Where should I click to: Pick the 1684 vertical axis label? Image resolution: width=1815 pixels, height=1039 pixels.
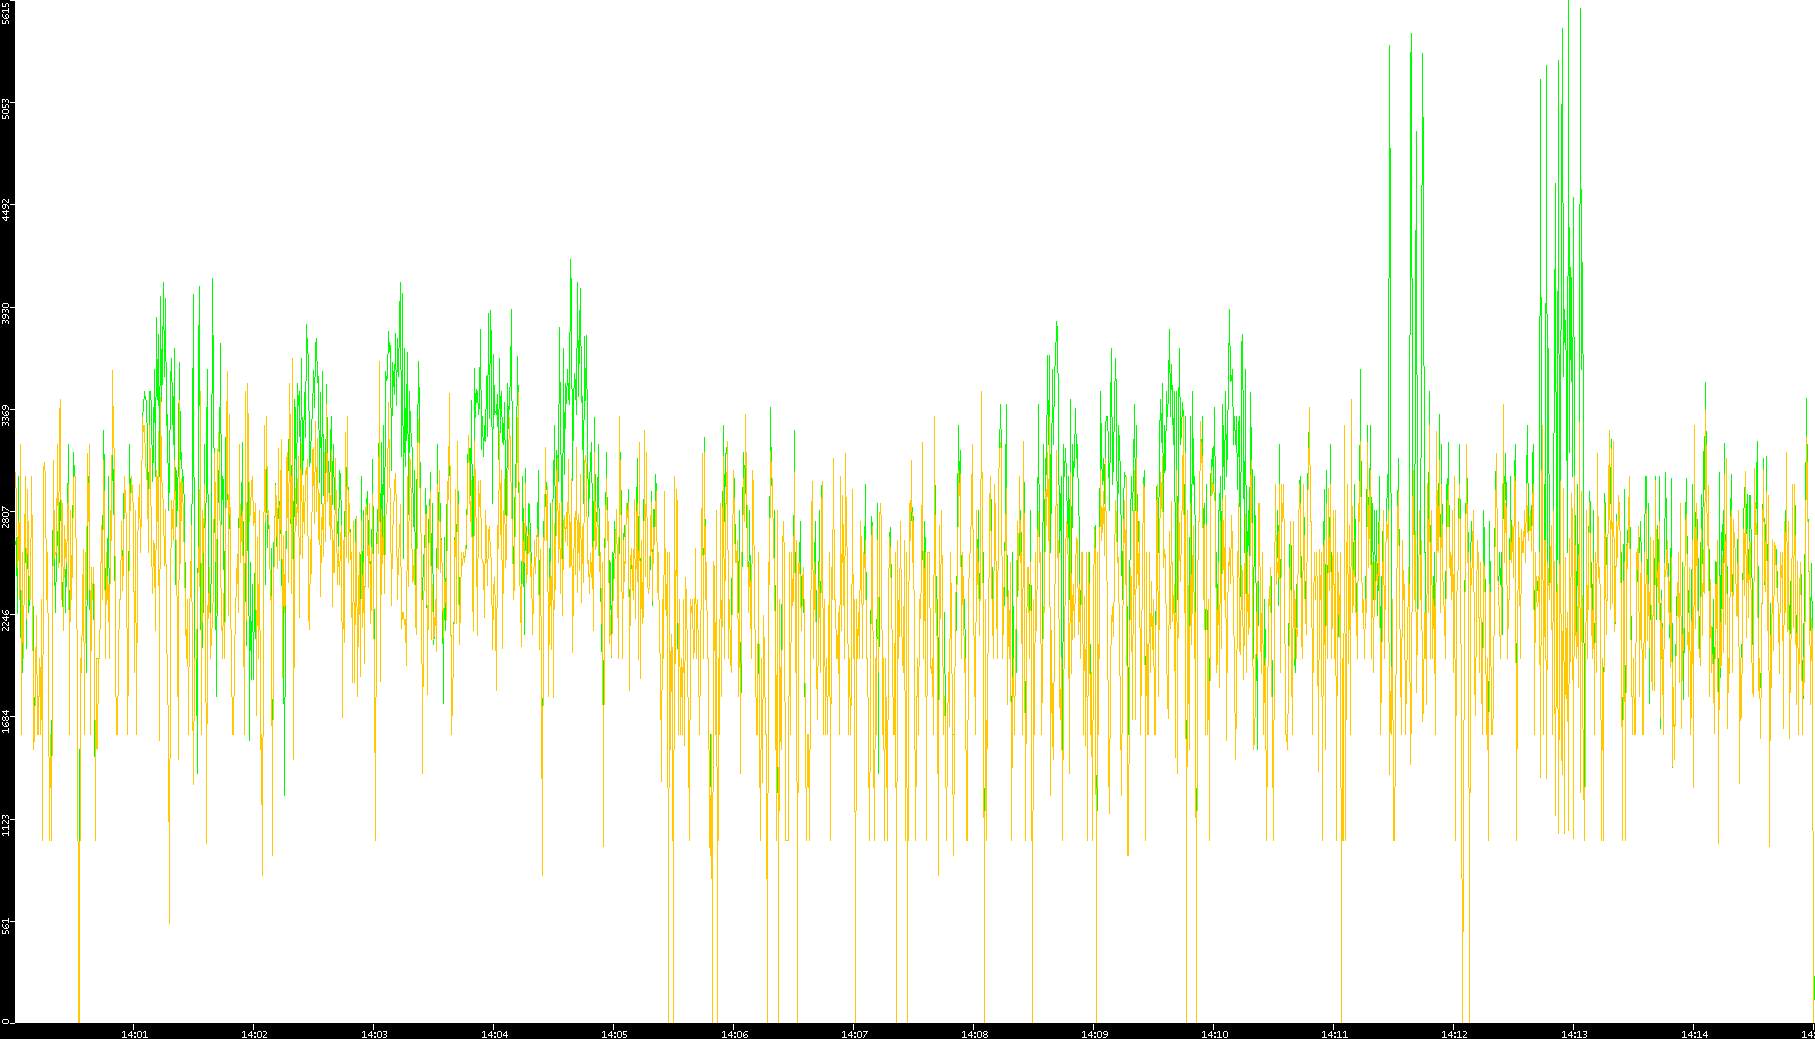(6, 722)
